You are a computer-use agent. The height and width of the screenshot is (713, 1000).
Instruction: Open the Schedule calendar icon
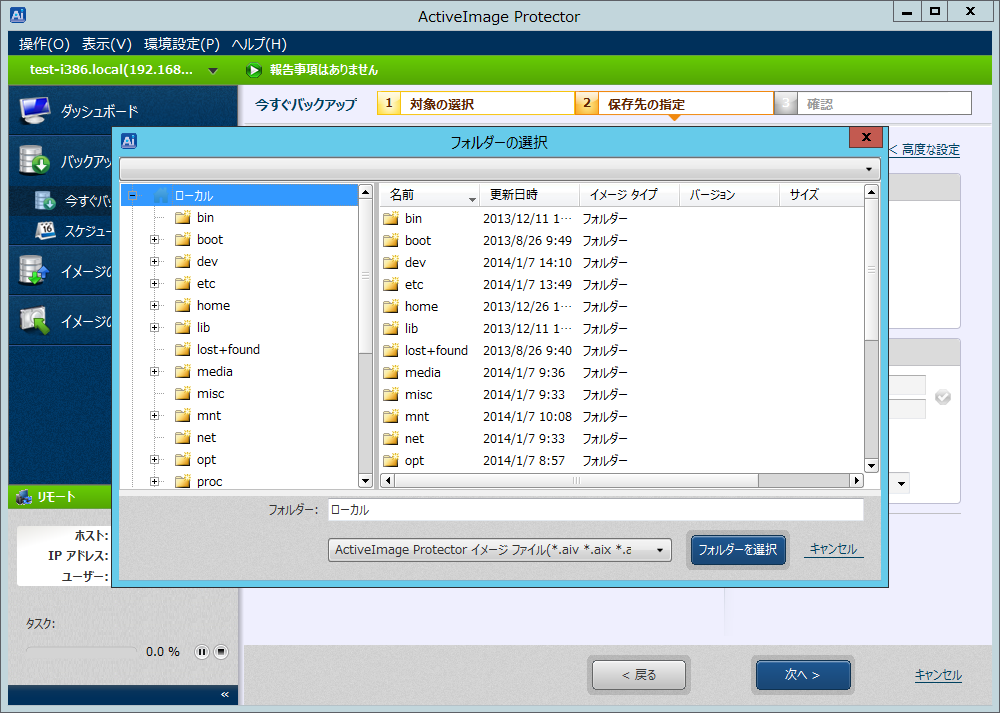[x=45, y=230]
